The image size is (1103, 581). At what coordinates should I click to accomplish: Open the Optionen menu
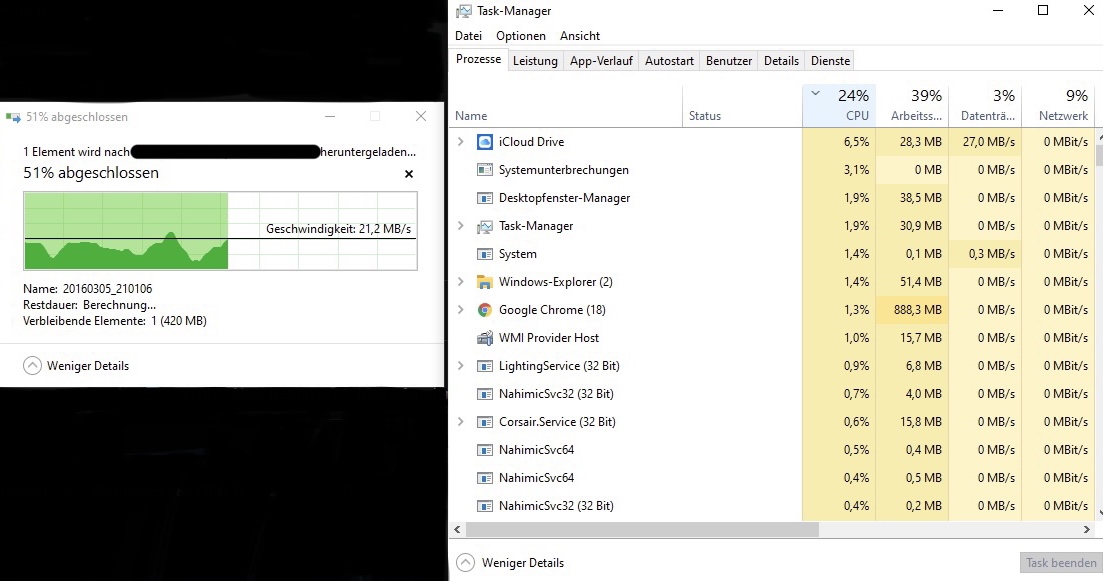click(521, 36)
